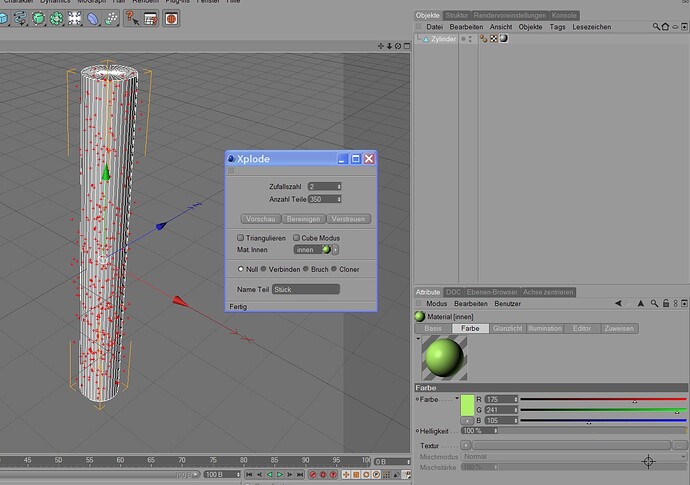Open the Glanzlicht material tab
Image resolution: width=690 pixels, height=485 pixels.
tap(507, 328)
